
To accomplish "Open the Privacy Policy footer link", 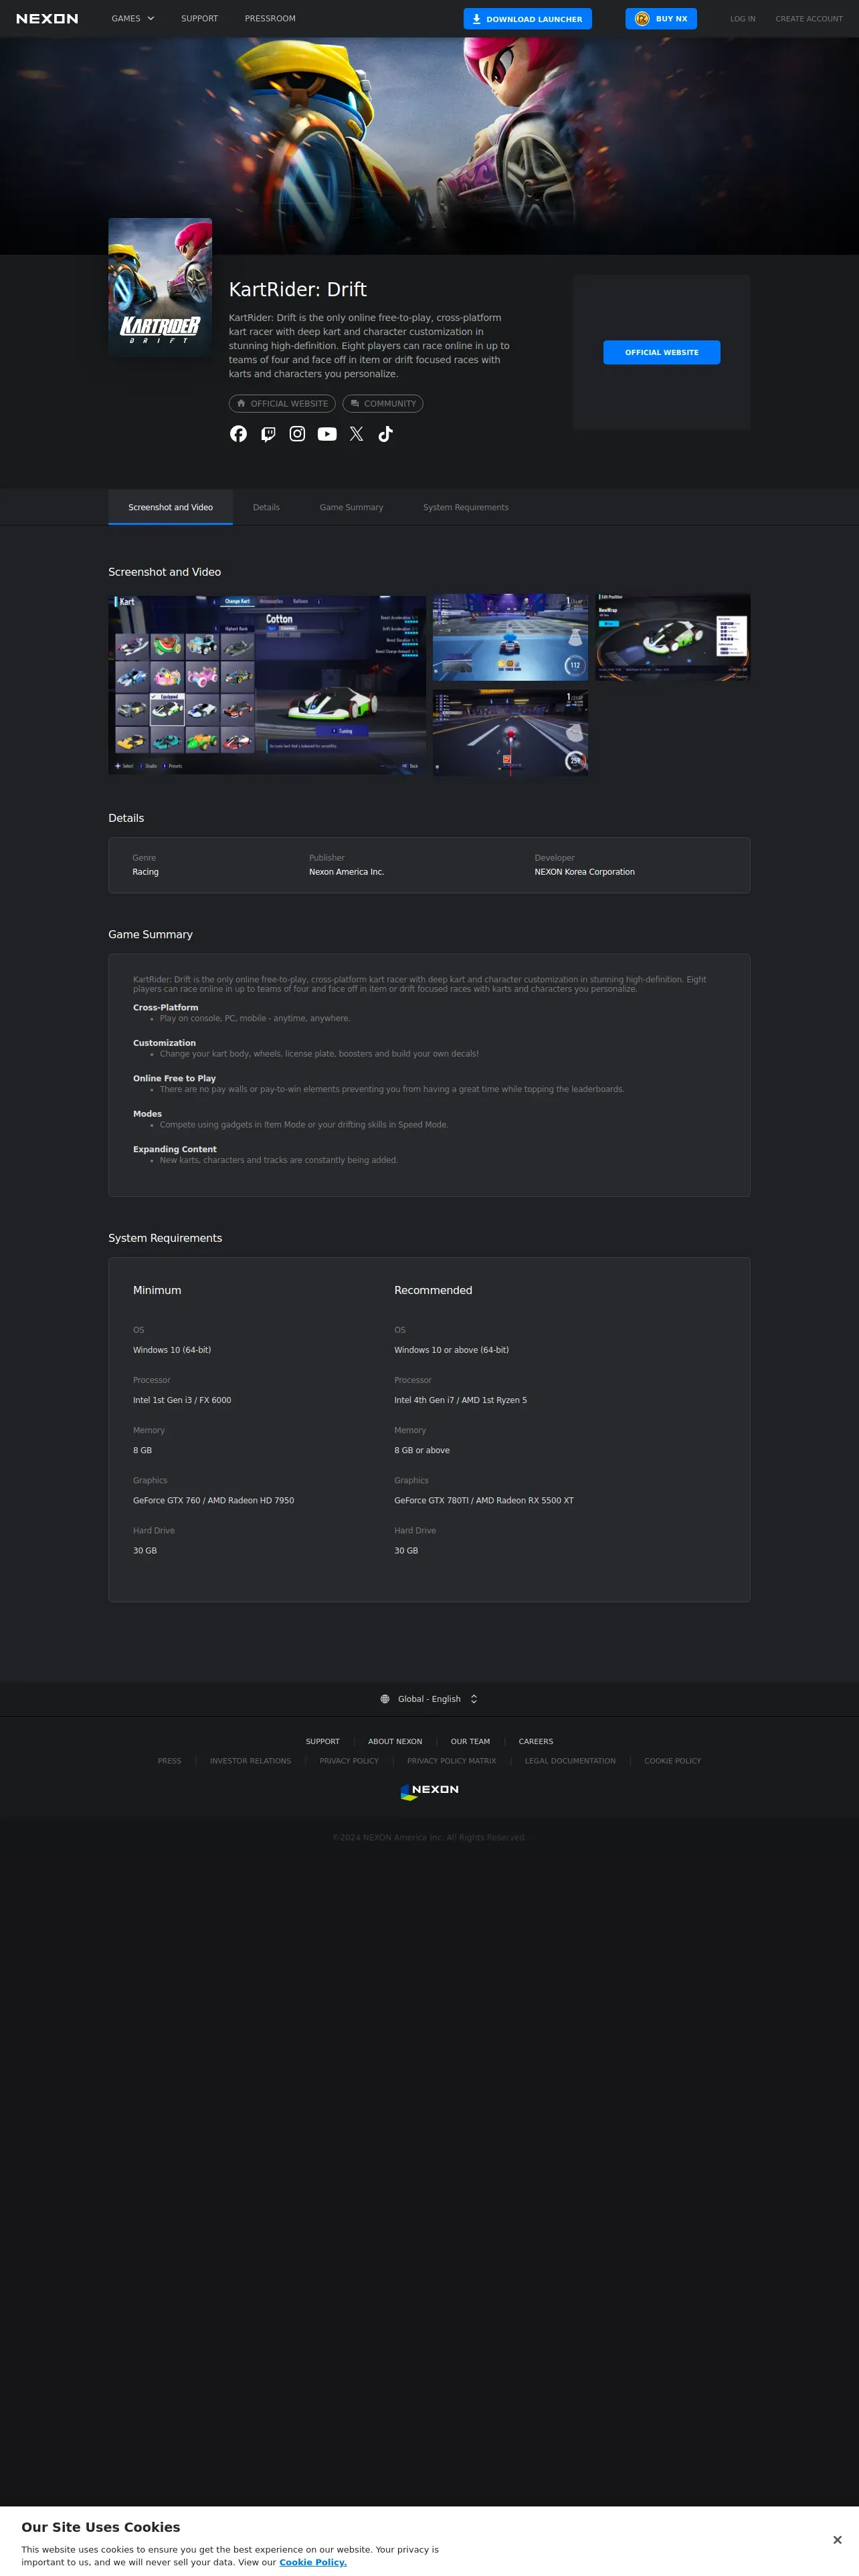I will 349,1761.
